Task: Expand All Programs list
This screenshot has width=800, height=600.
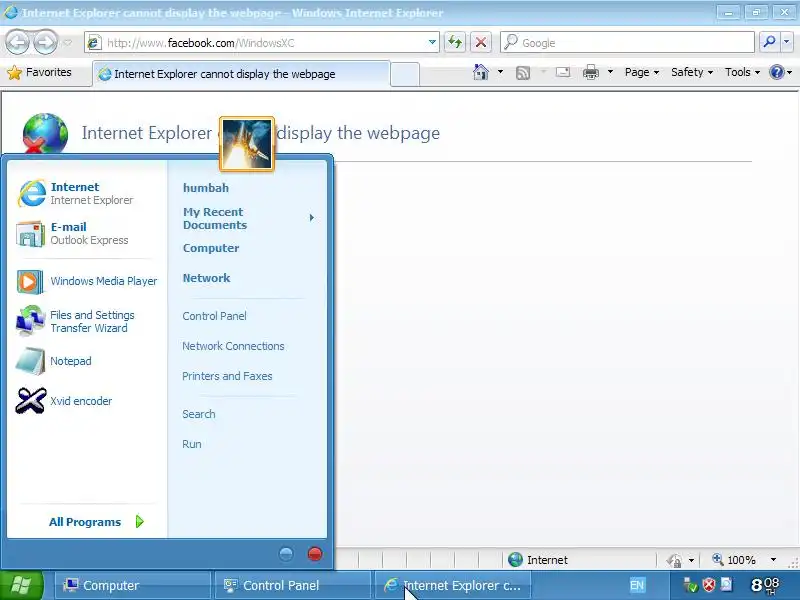Action: tap(96, 522)
